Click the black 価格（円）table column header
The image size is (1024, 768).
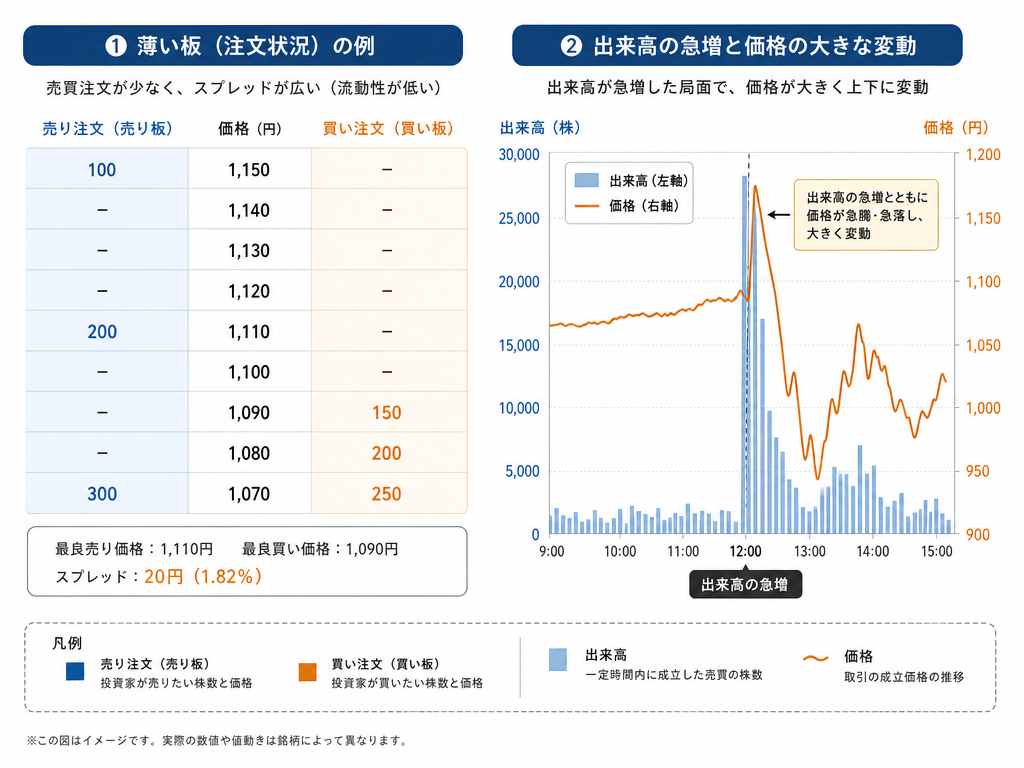pos(249,129)
